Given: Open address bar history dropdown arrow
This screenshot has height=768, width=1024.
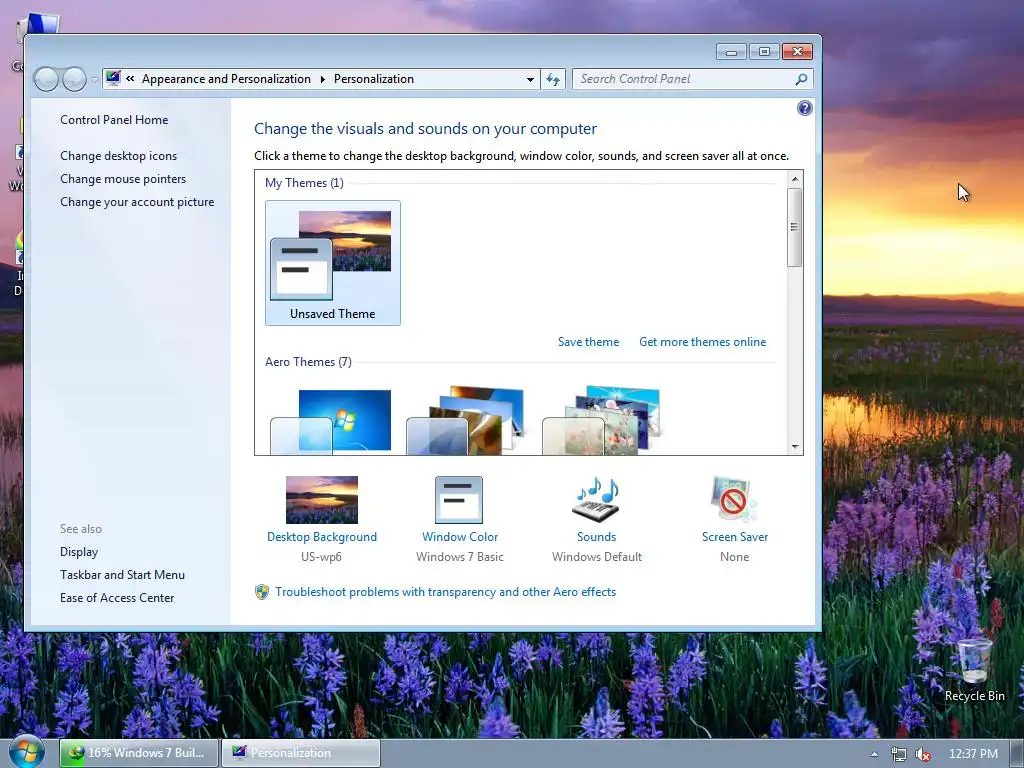Looking at the screenshot, I should point(530,79).
